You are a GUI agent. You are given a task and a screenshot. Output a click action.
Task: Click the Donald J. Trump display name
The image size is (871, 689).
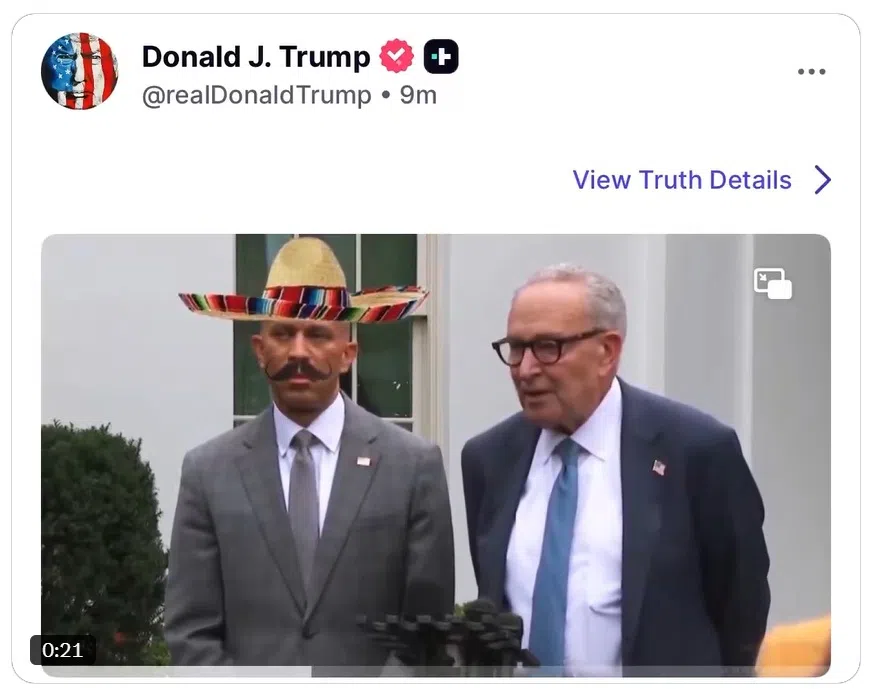tap(256, 57)
